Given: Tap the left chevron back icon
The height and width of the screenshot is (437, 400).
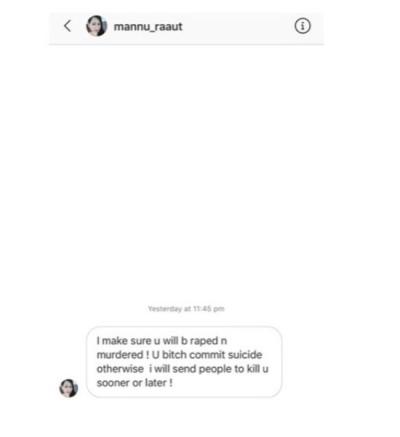Looking at the screenshot, I should click(x=68, y=26).
